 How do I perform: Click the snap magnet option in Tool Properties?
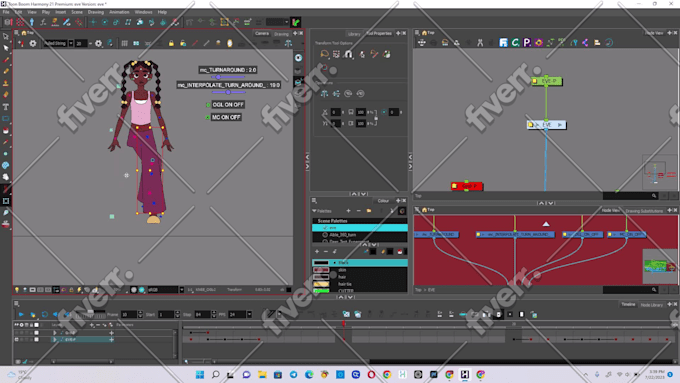(349, 54)
